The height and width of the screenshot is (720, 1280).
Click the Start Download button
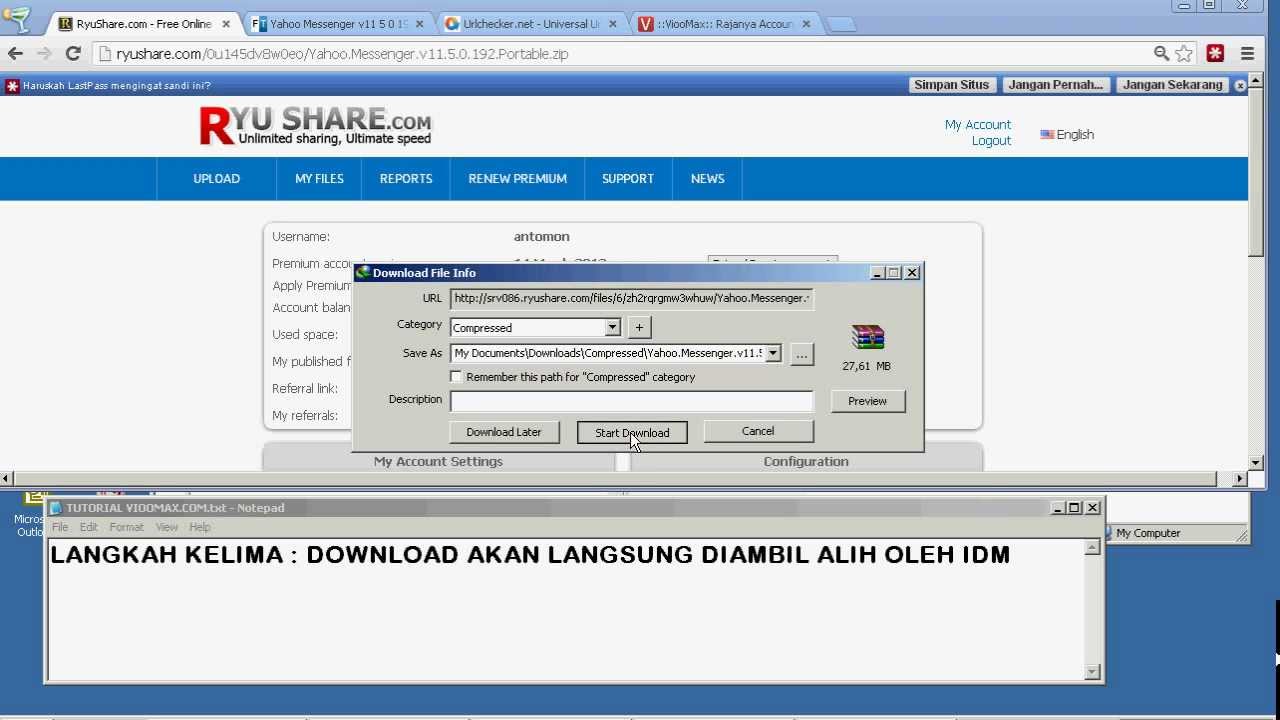[x=632, y=433]
